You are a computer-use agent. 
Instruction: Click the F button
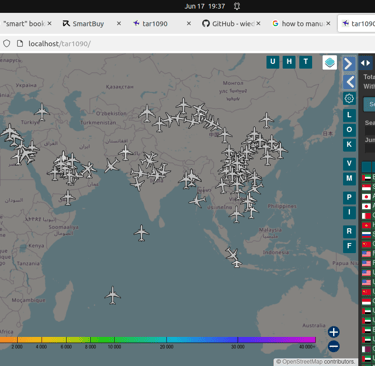(349, 246)
